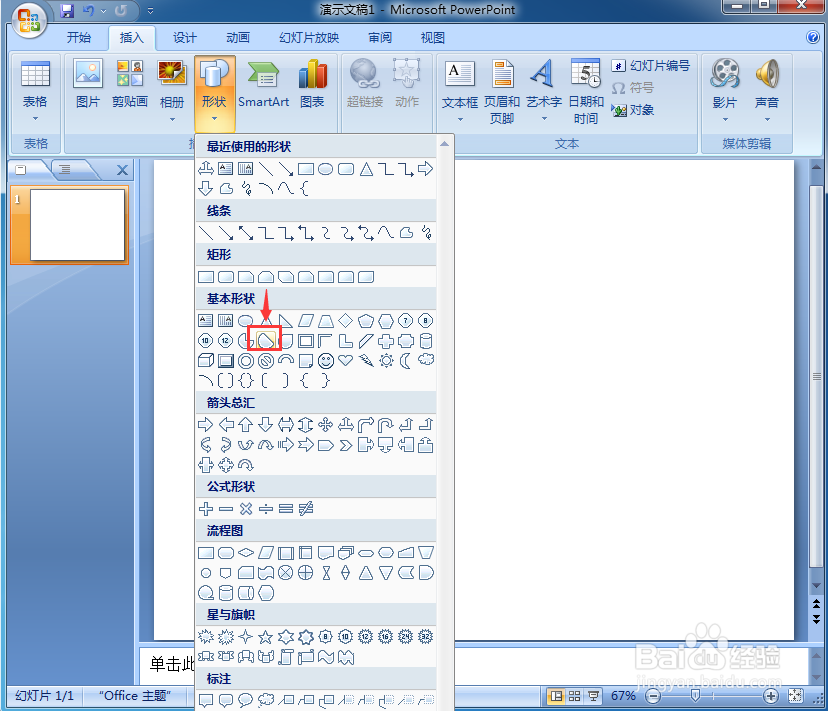828x711 pixels.
Task: Choose the right arrow in 箭头总汇
Action: pos(205,424)
